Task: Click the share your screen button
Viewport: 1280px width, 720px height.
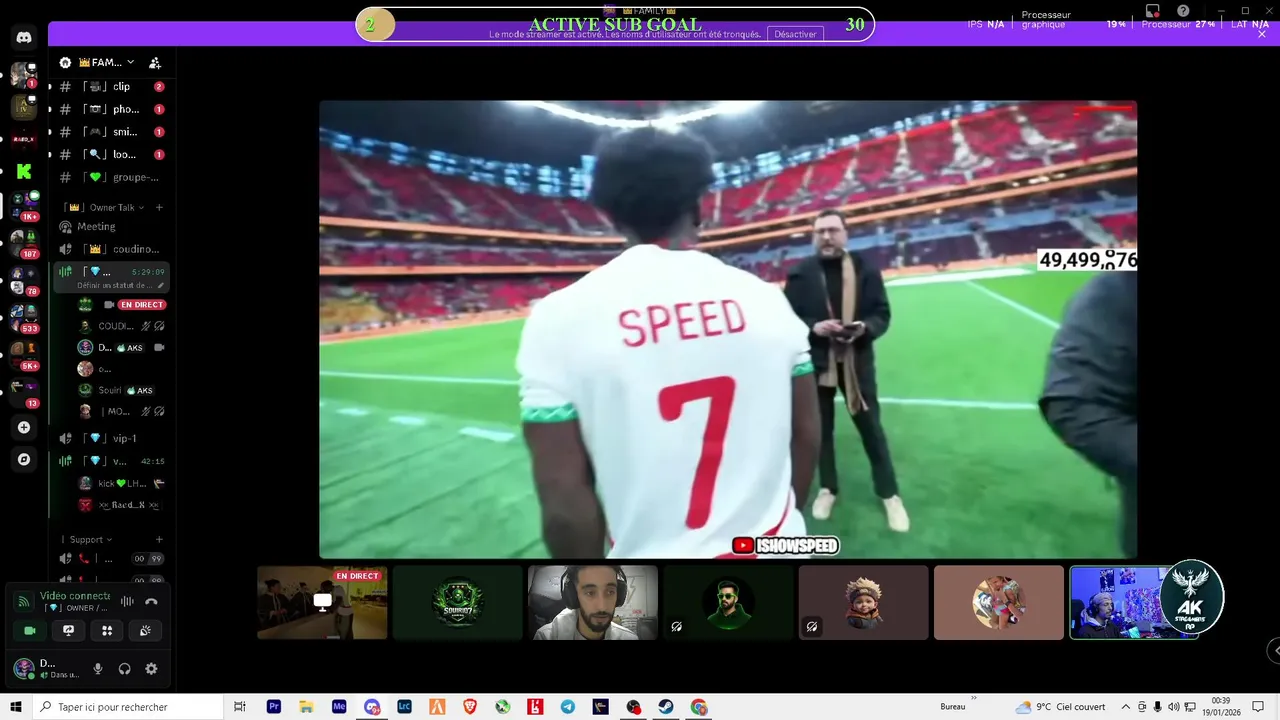Action: 69,630
